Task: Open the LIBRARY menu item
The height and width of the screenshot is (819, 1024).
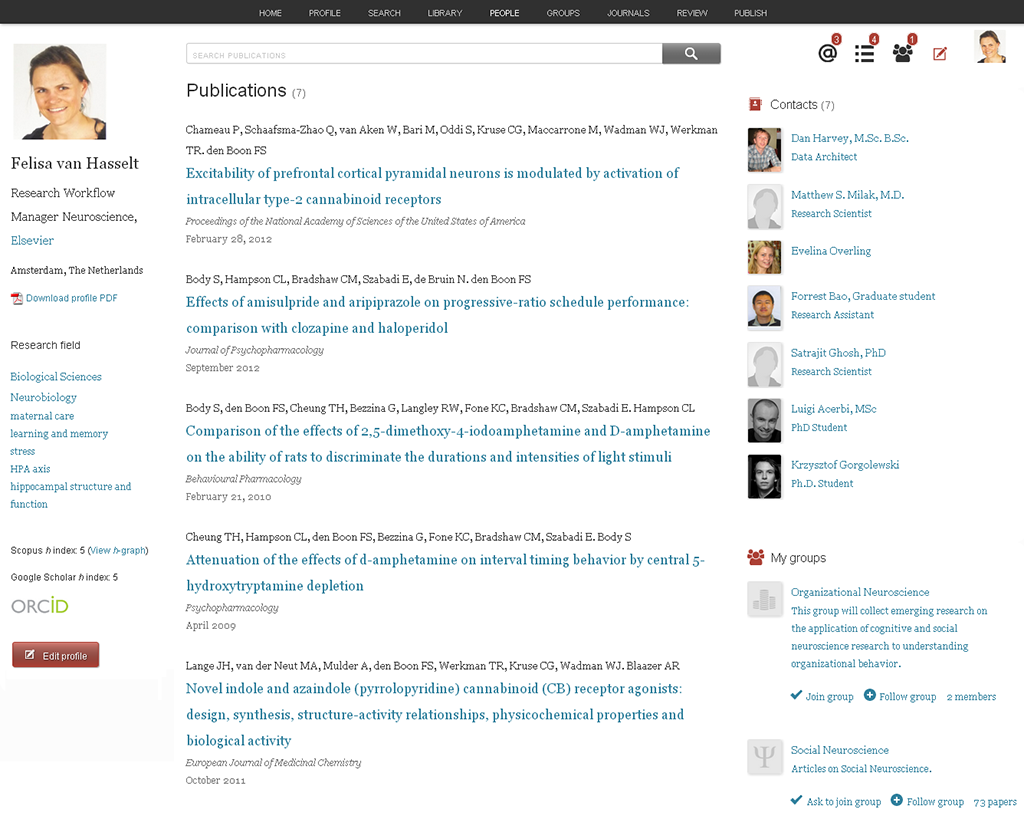Action: [445, 13]
